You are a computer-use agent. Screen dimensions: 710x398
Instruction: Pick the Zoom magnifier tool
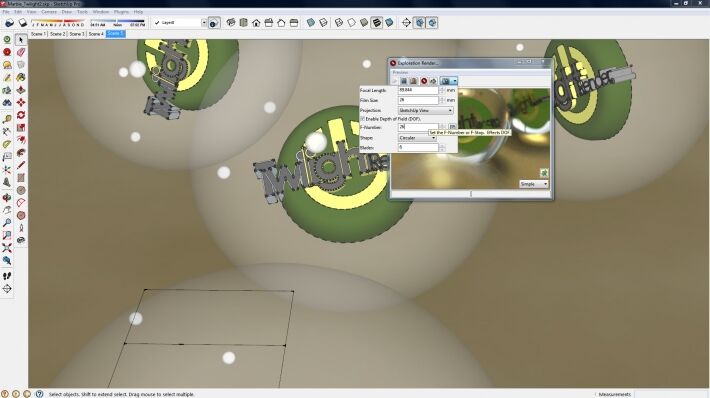(x=7, y=223)
